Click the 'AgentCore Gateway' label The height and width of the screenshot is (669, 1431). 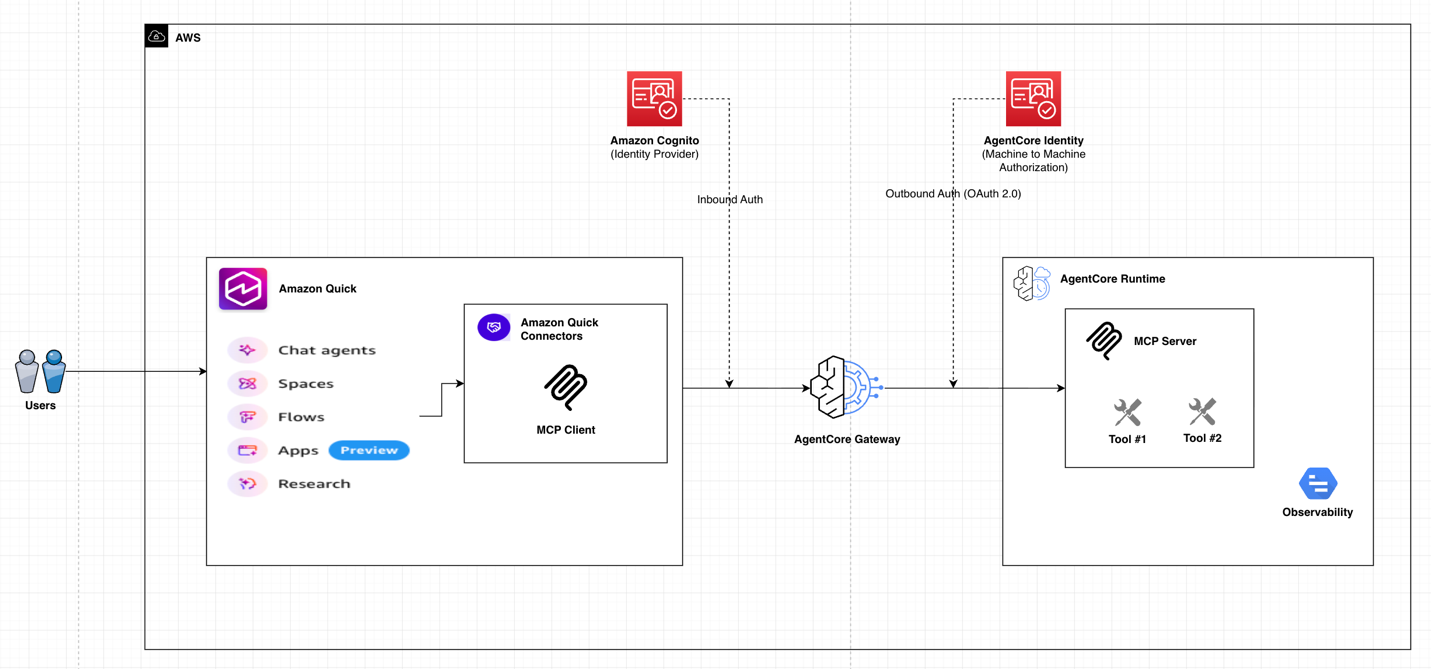pyautogui.click(x=847, y=439)
